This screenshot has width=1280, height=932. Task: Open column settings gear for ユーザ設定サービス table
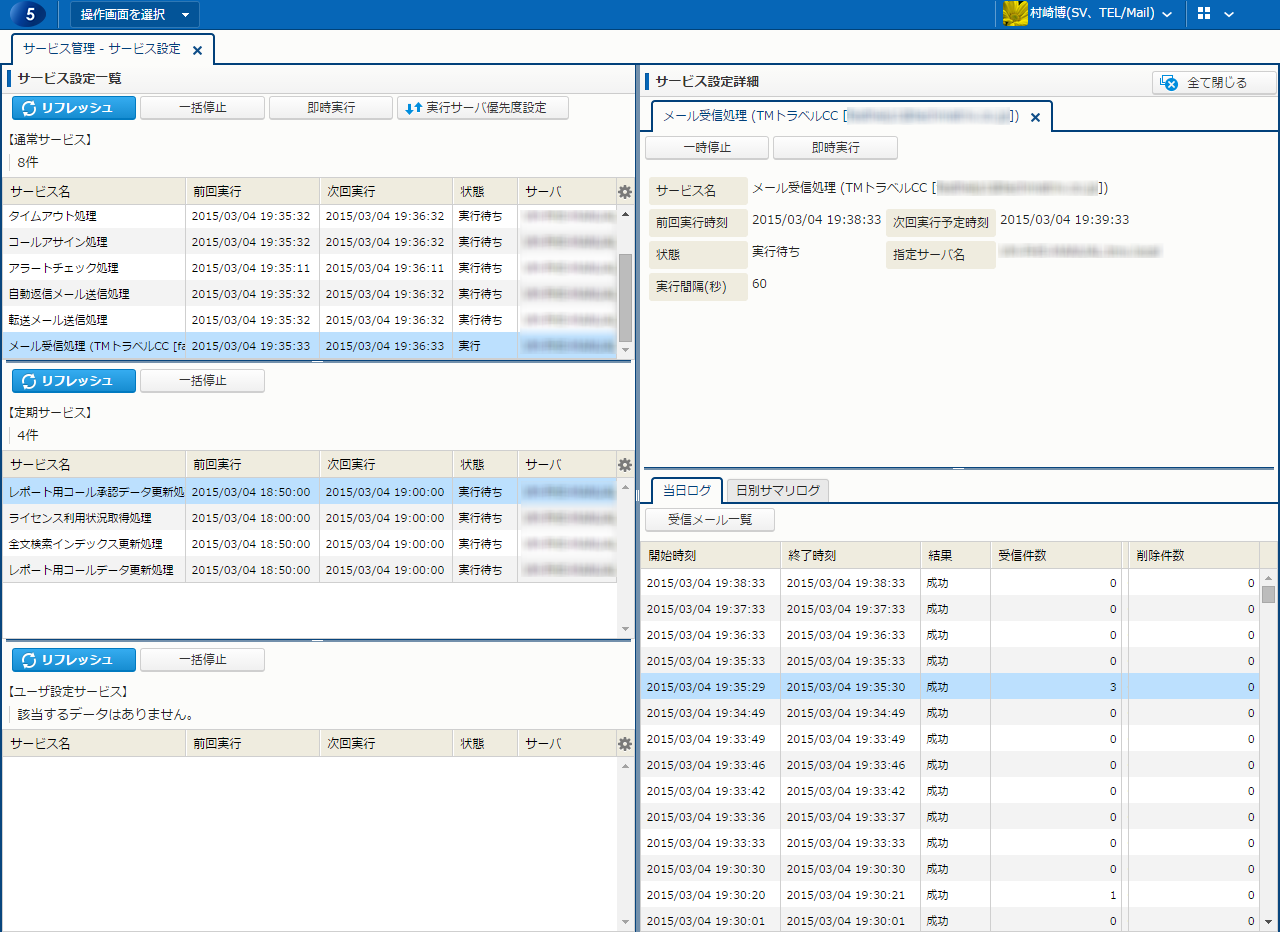pyautogui.click(x=625, y=744)
